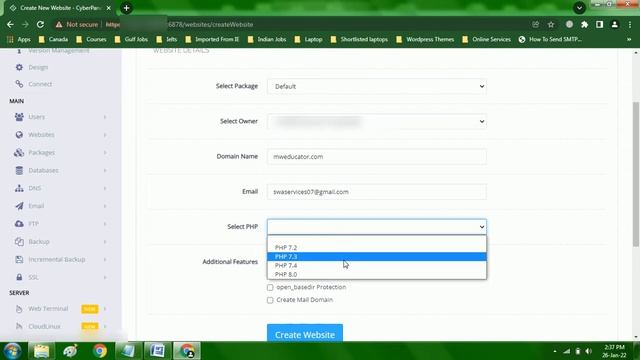Choose PHP 7.3 from the list

click(x=377, y=257)
